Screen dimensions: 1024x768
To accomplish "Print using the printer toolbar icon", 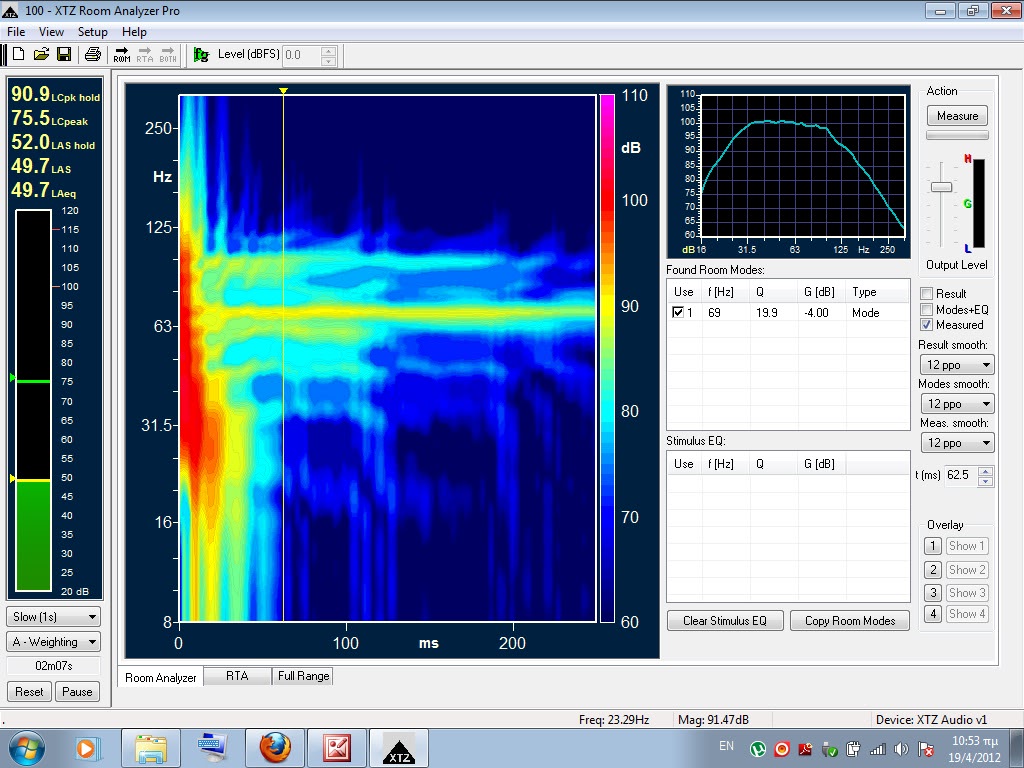I will pyautogui.click(x=92, y=54).
